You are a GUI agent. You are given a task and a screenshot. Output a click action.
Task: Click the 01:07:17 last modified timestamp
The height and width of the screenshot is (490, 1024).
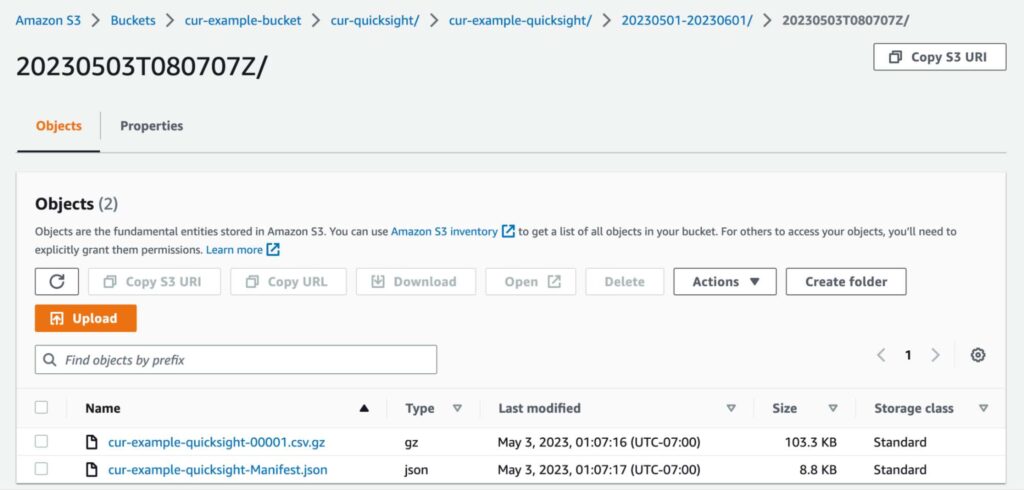click(599, 470)
